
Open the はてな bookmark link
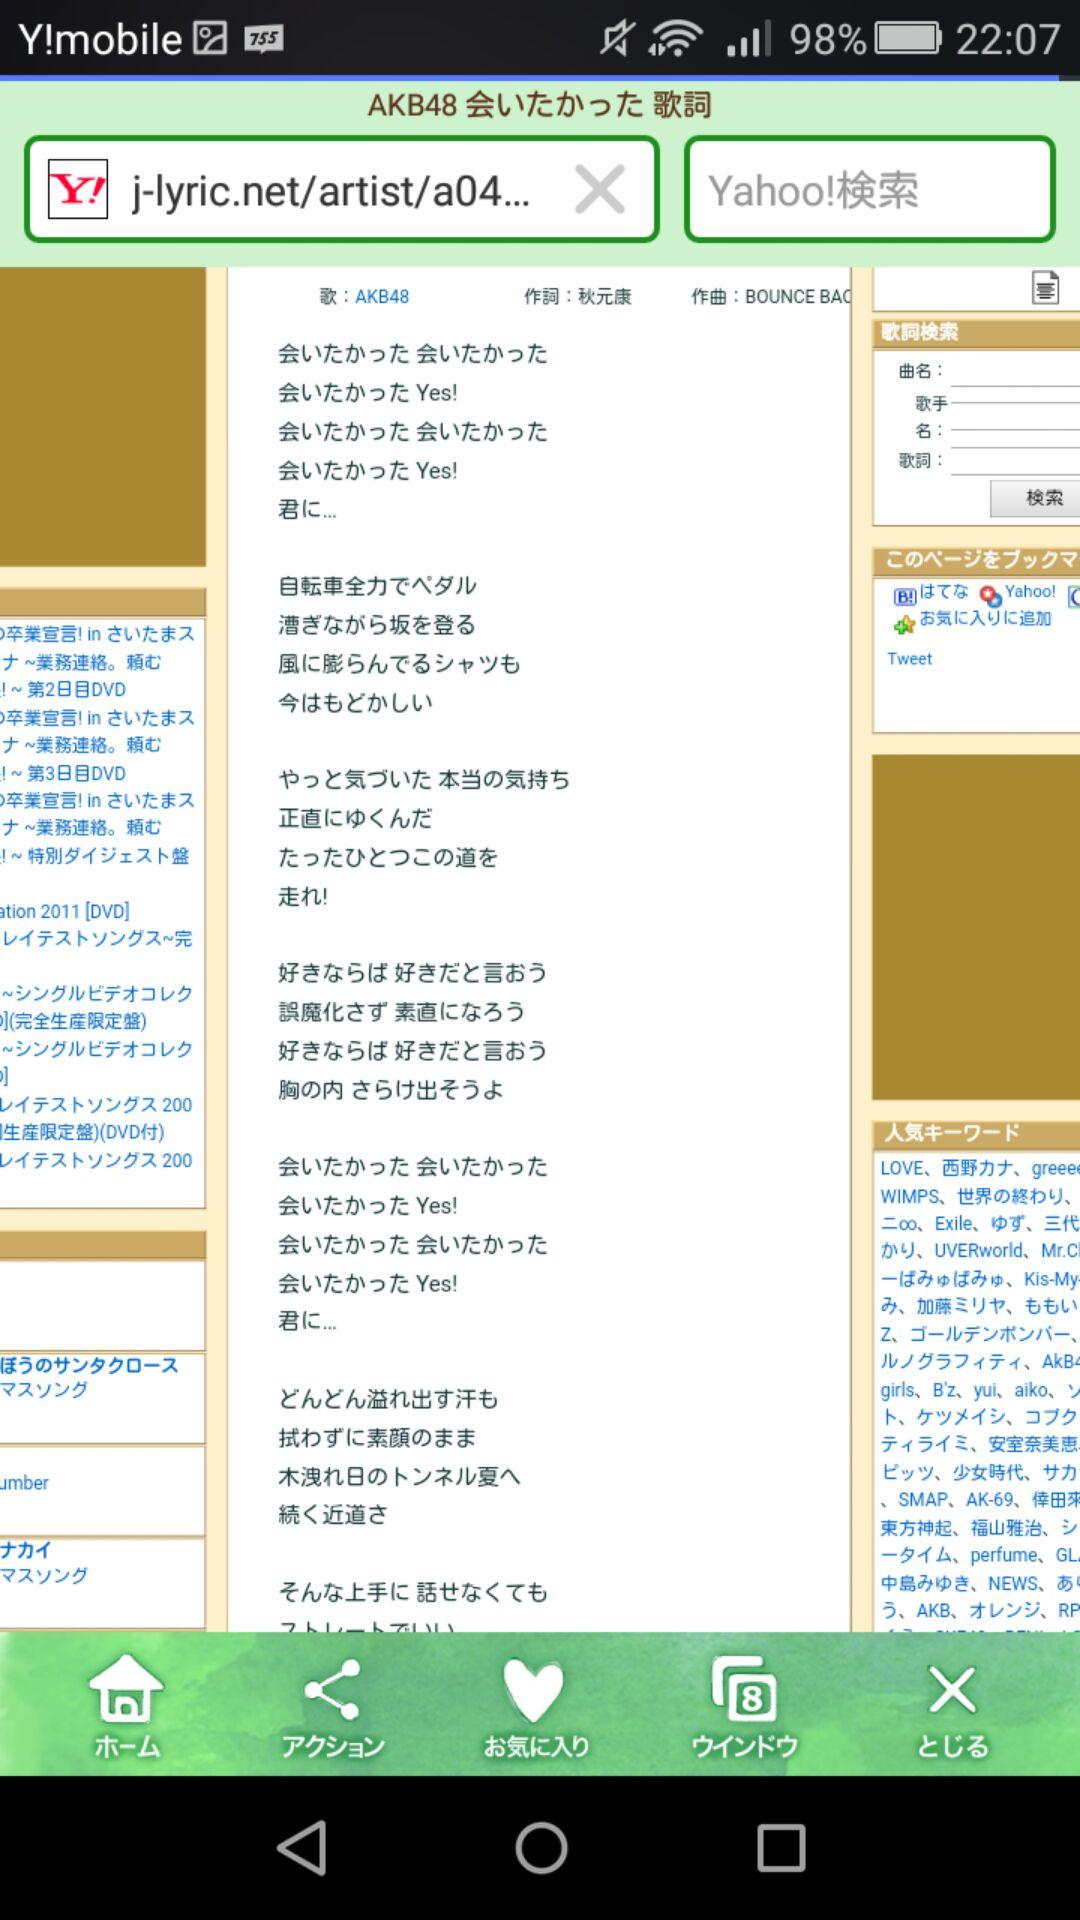(944, 591)
